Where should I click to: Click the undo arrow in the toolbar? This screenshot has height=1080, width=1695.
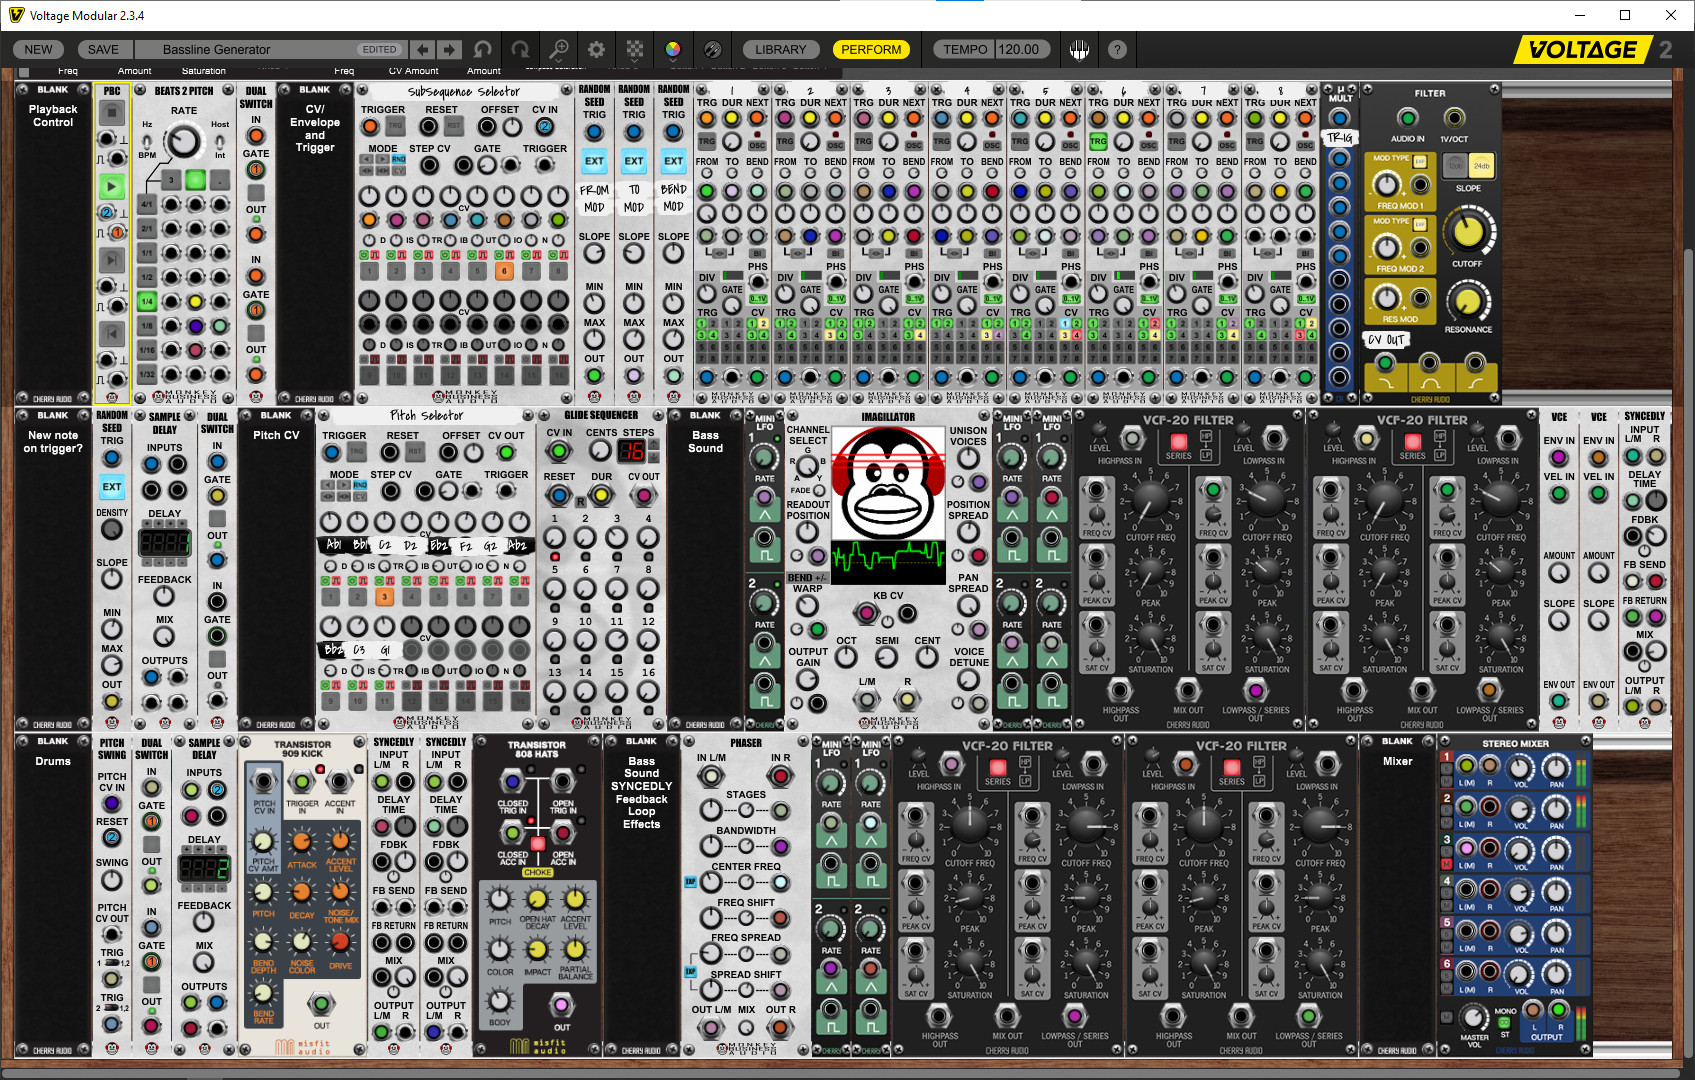click(483, 49)
